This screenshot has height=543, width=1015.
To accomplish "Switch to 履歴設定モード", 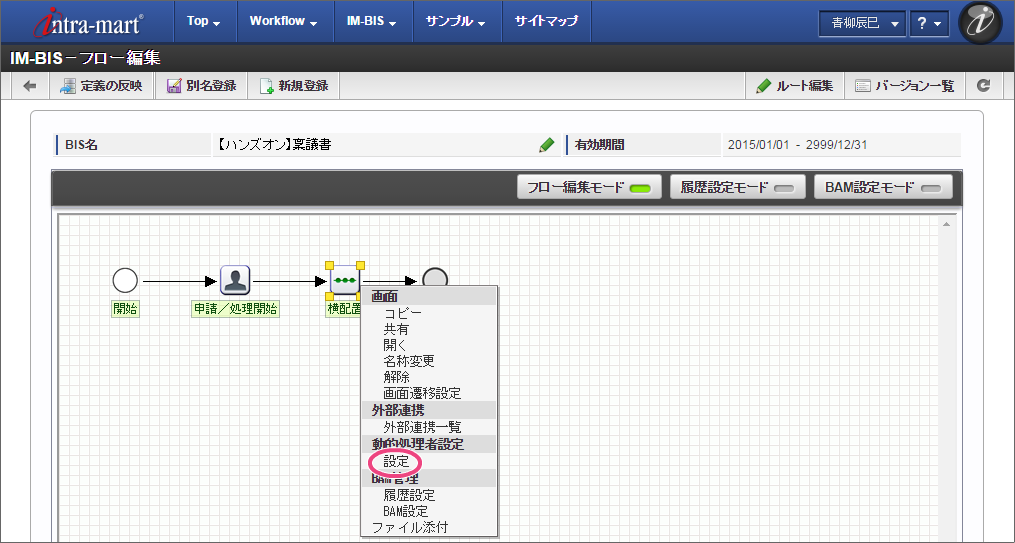I will (x=737, y=188).
